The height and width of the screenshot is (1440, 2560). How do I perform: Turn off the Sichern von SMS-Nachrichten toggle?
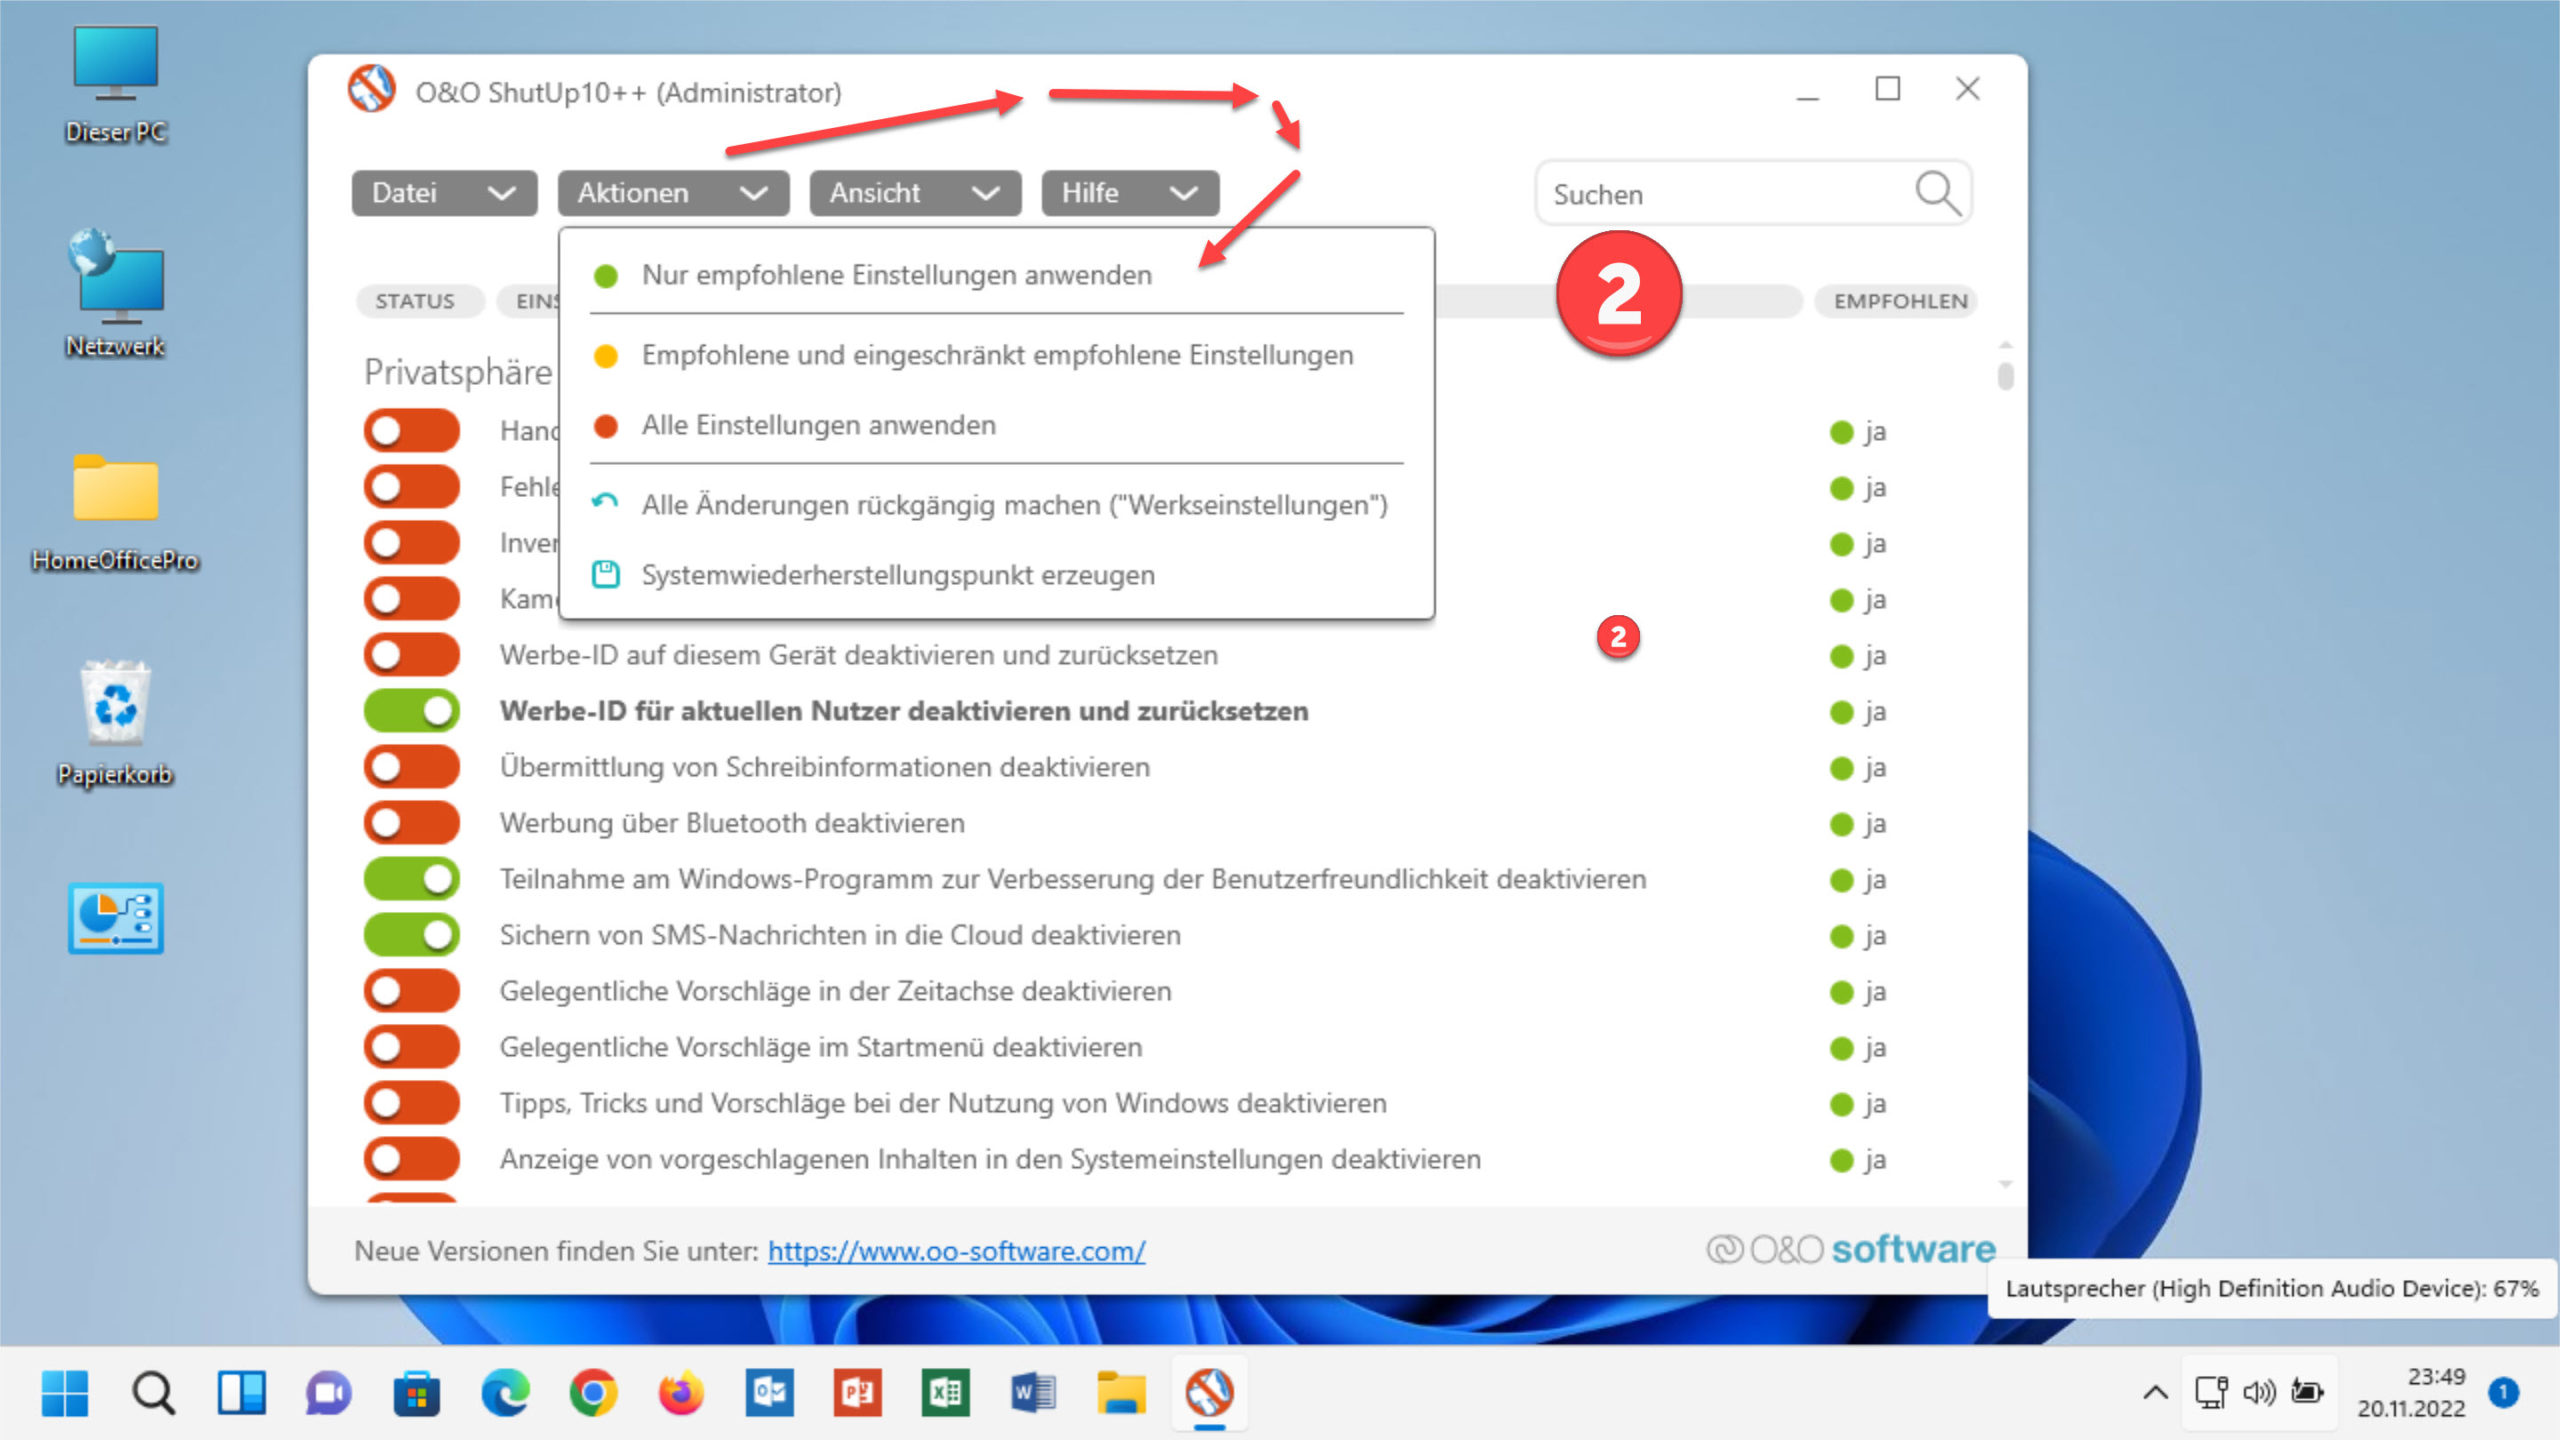coord(411,934)
